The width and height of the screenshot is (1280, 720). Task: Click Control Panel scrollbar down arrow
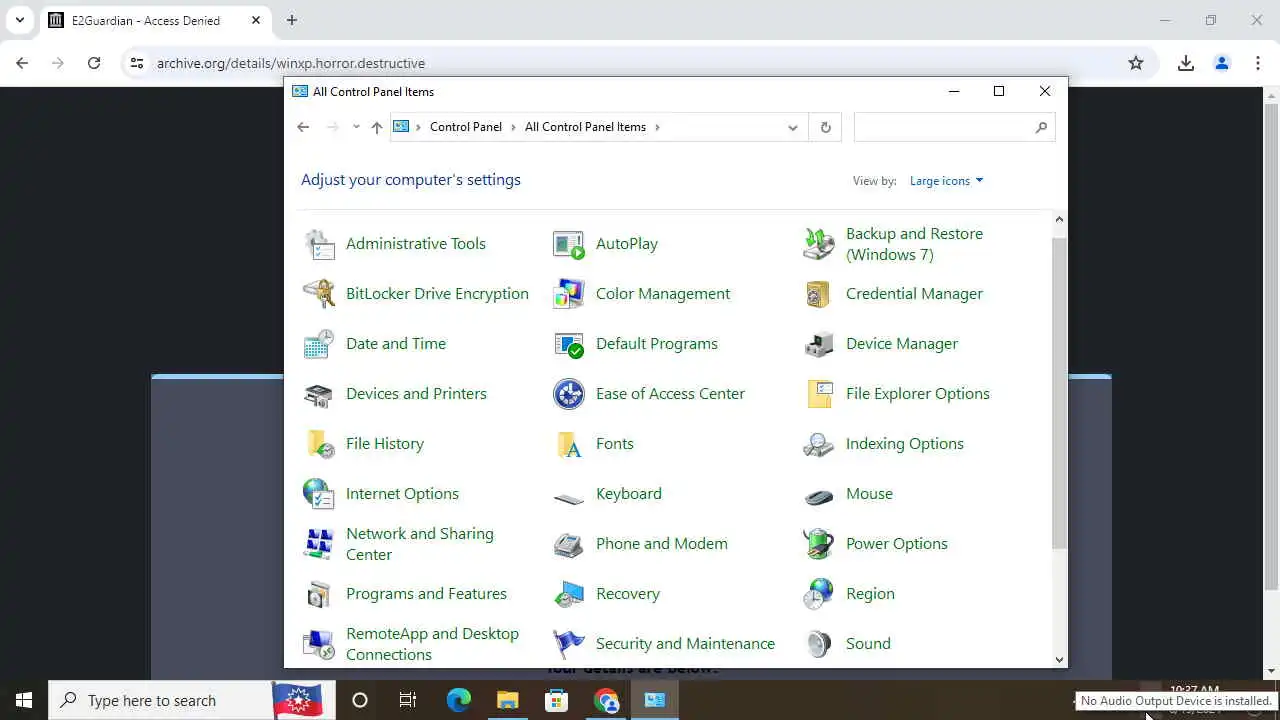click(1059, 659)
